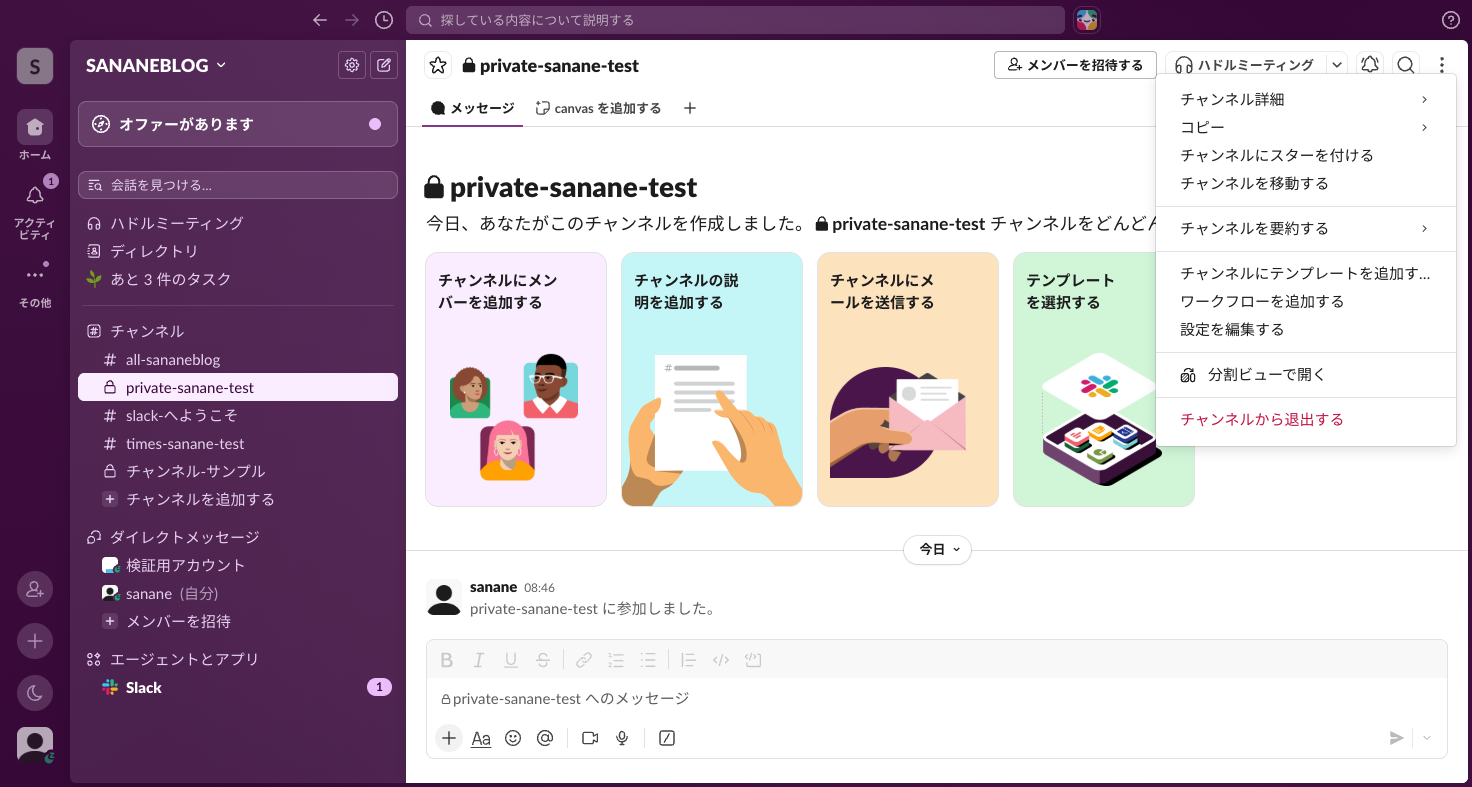Insert inline code in composer
Screen dimensions: 1472x787
coord(720,660)
